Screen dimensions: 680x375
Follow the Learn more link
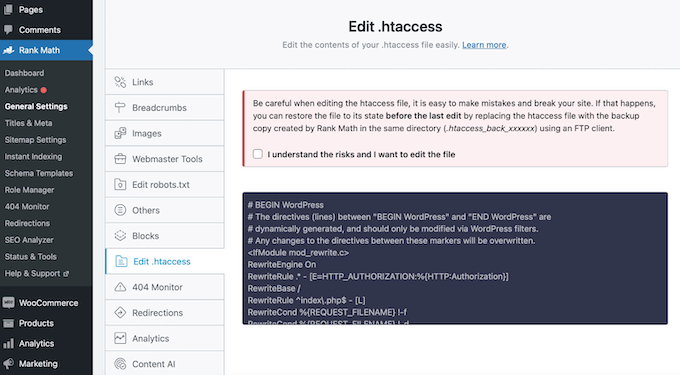point(484,45)
